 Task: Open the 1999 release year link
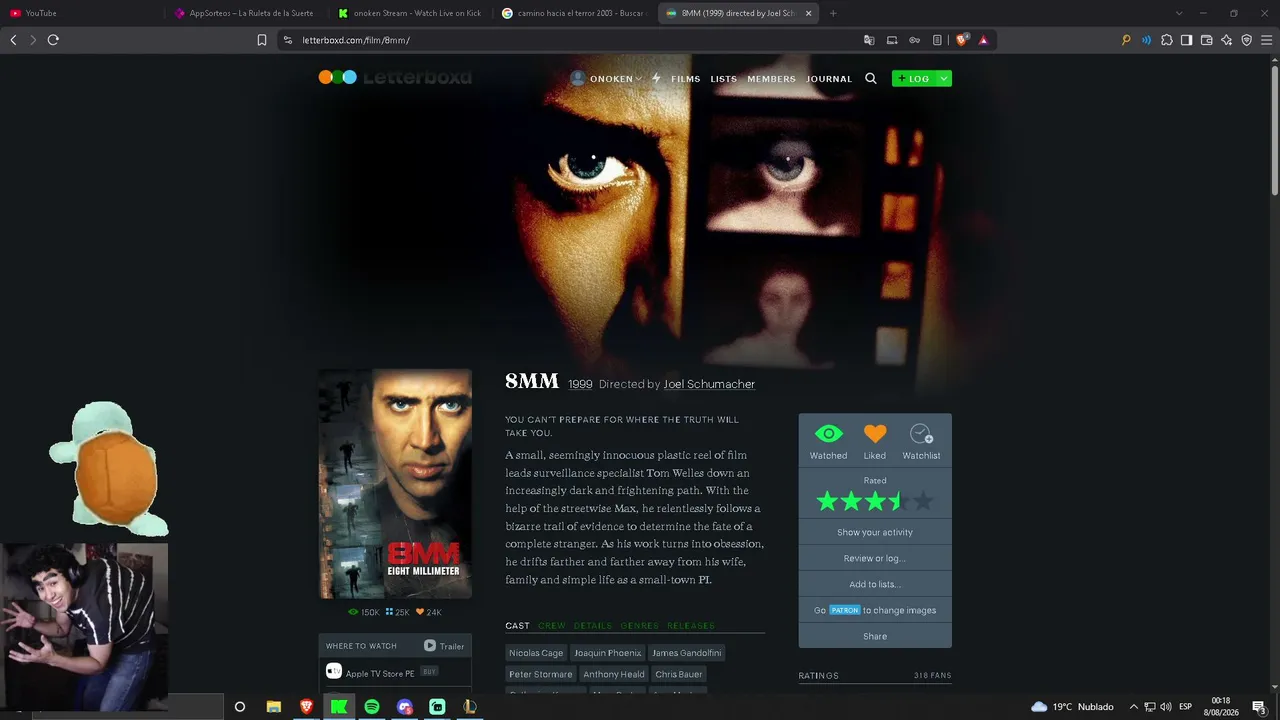[x=580, y=384]
